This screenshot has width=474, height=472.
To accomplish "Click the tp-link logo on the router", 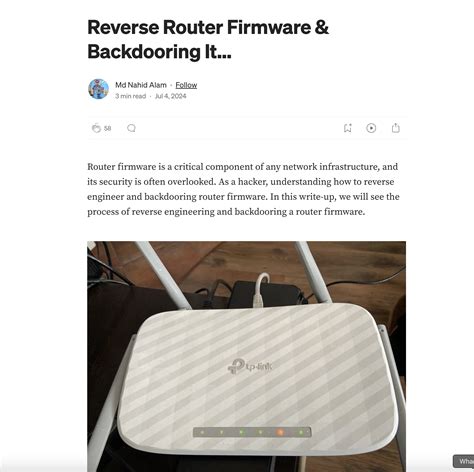I will 250,366.
